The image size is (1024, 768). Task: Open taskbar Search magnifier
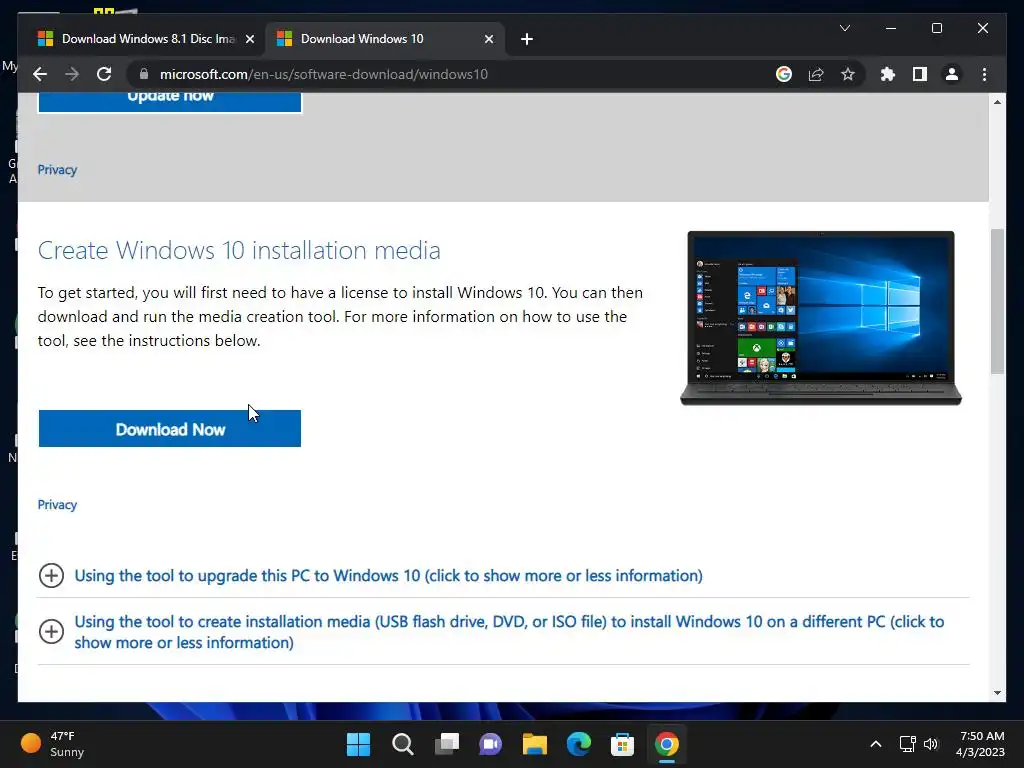point(402,744)
